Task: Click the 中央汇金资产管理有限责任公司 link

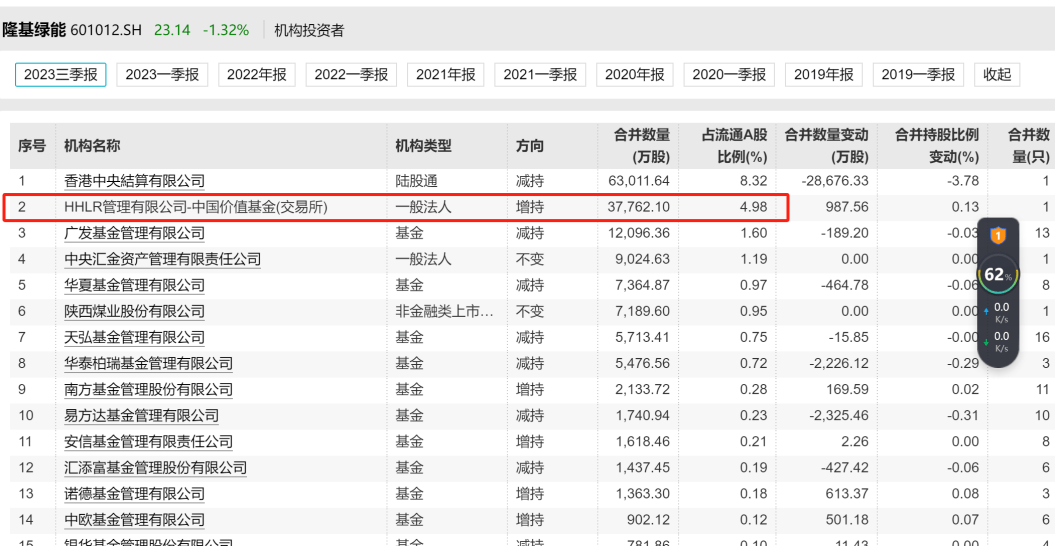Action: [x=162, y=259]
